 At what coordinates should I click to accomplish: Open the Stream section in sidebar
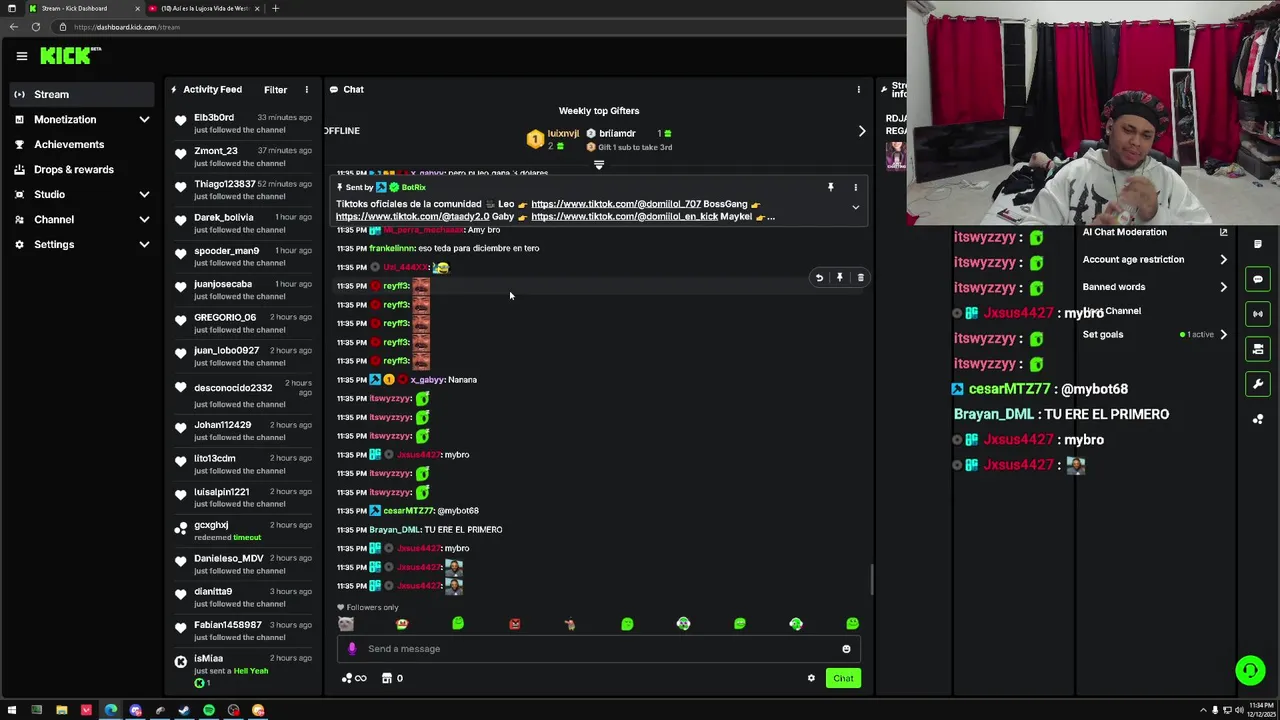click(82, 94)
